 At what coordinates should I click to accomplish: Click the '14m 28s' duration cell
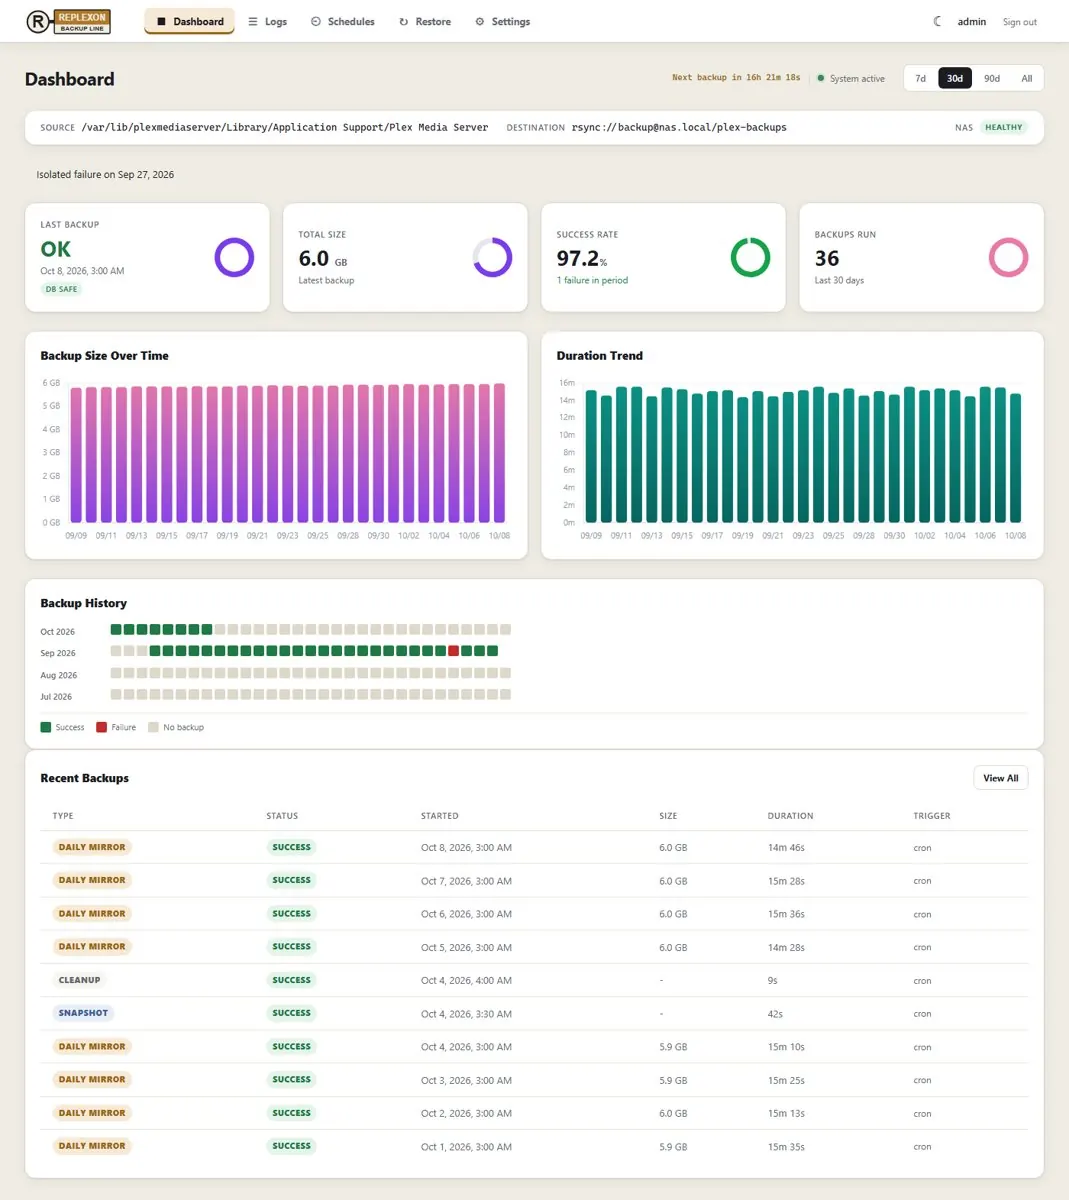click(x=786, y=947)
